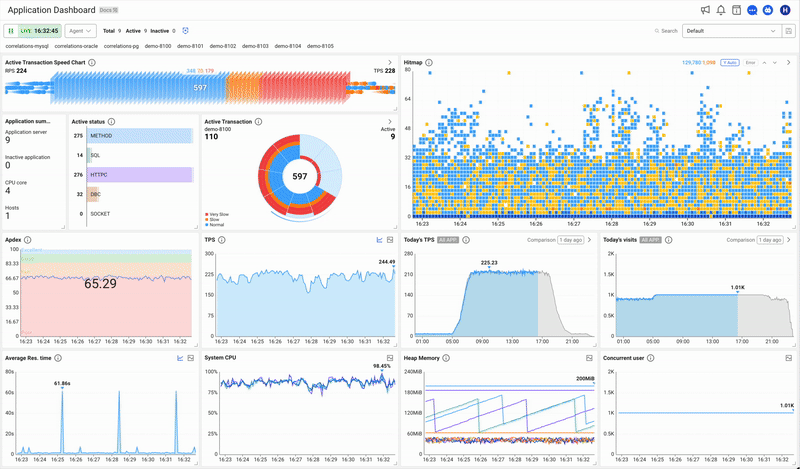Select the correlations-mysql agent
This screenshot has height=469, width=800.
pyautogui.click(x=27, y=46)
